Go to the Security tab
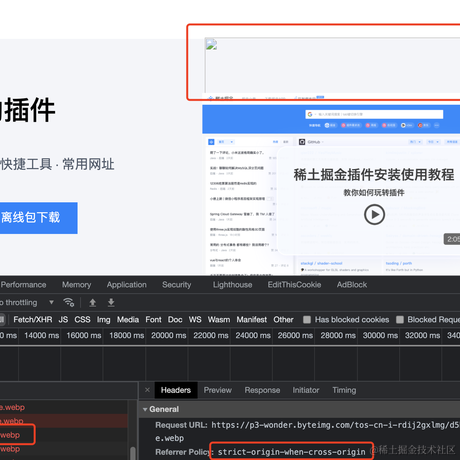The width and height of the screenshot is (460, 460). point(177,285)
